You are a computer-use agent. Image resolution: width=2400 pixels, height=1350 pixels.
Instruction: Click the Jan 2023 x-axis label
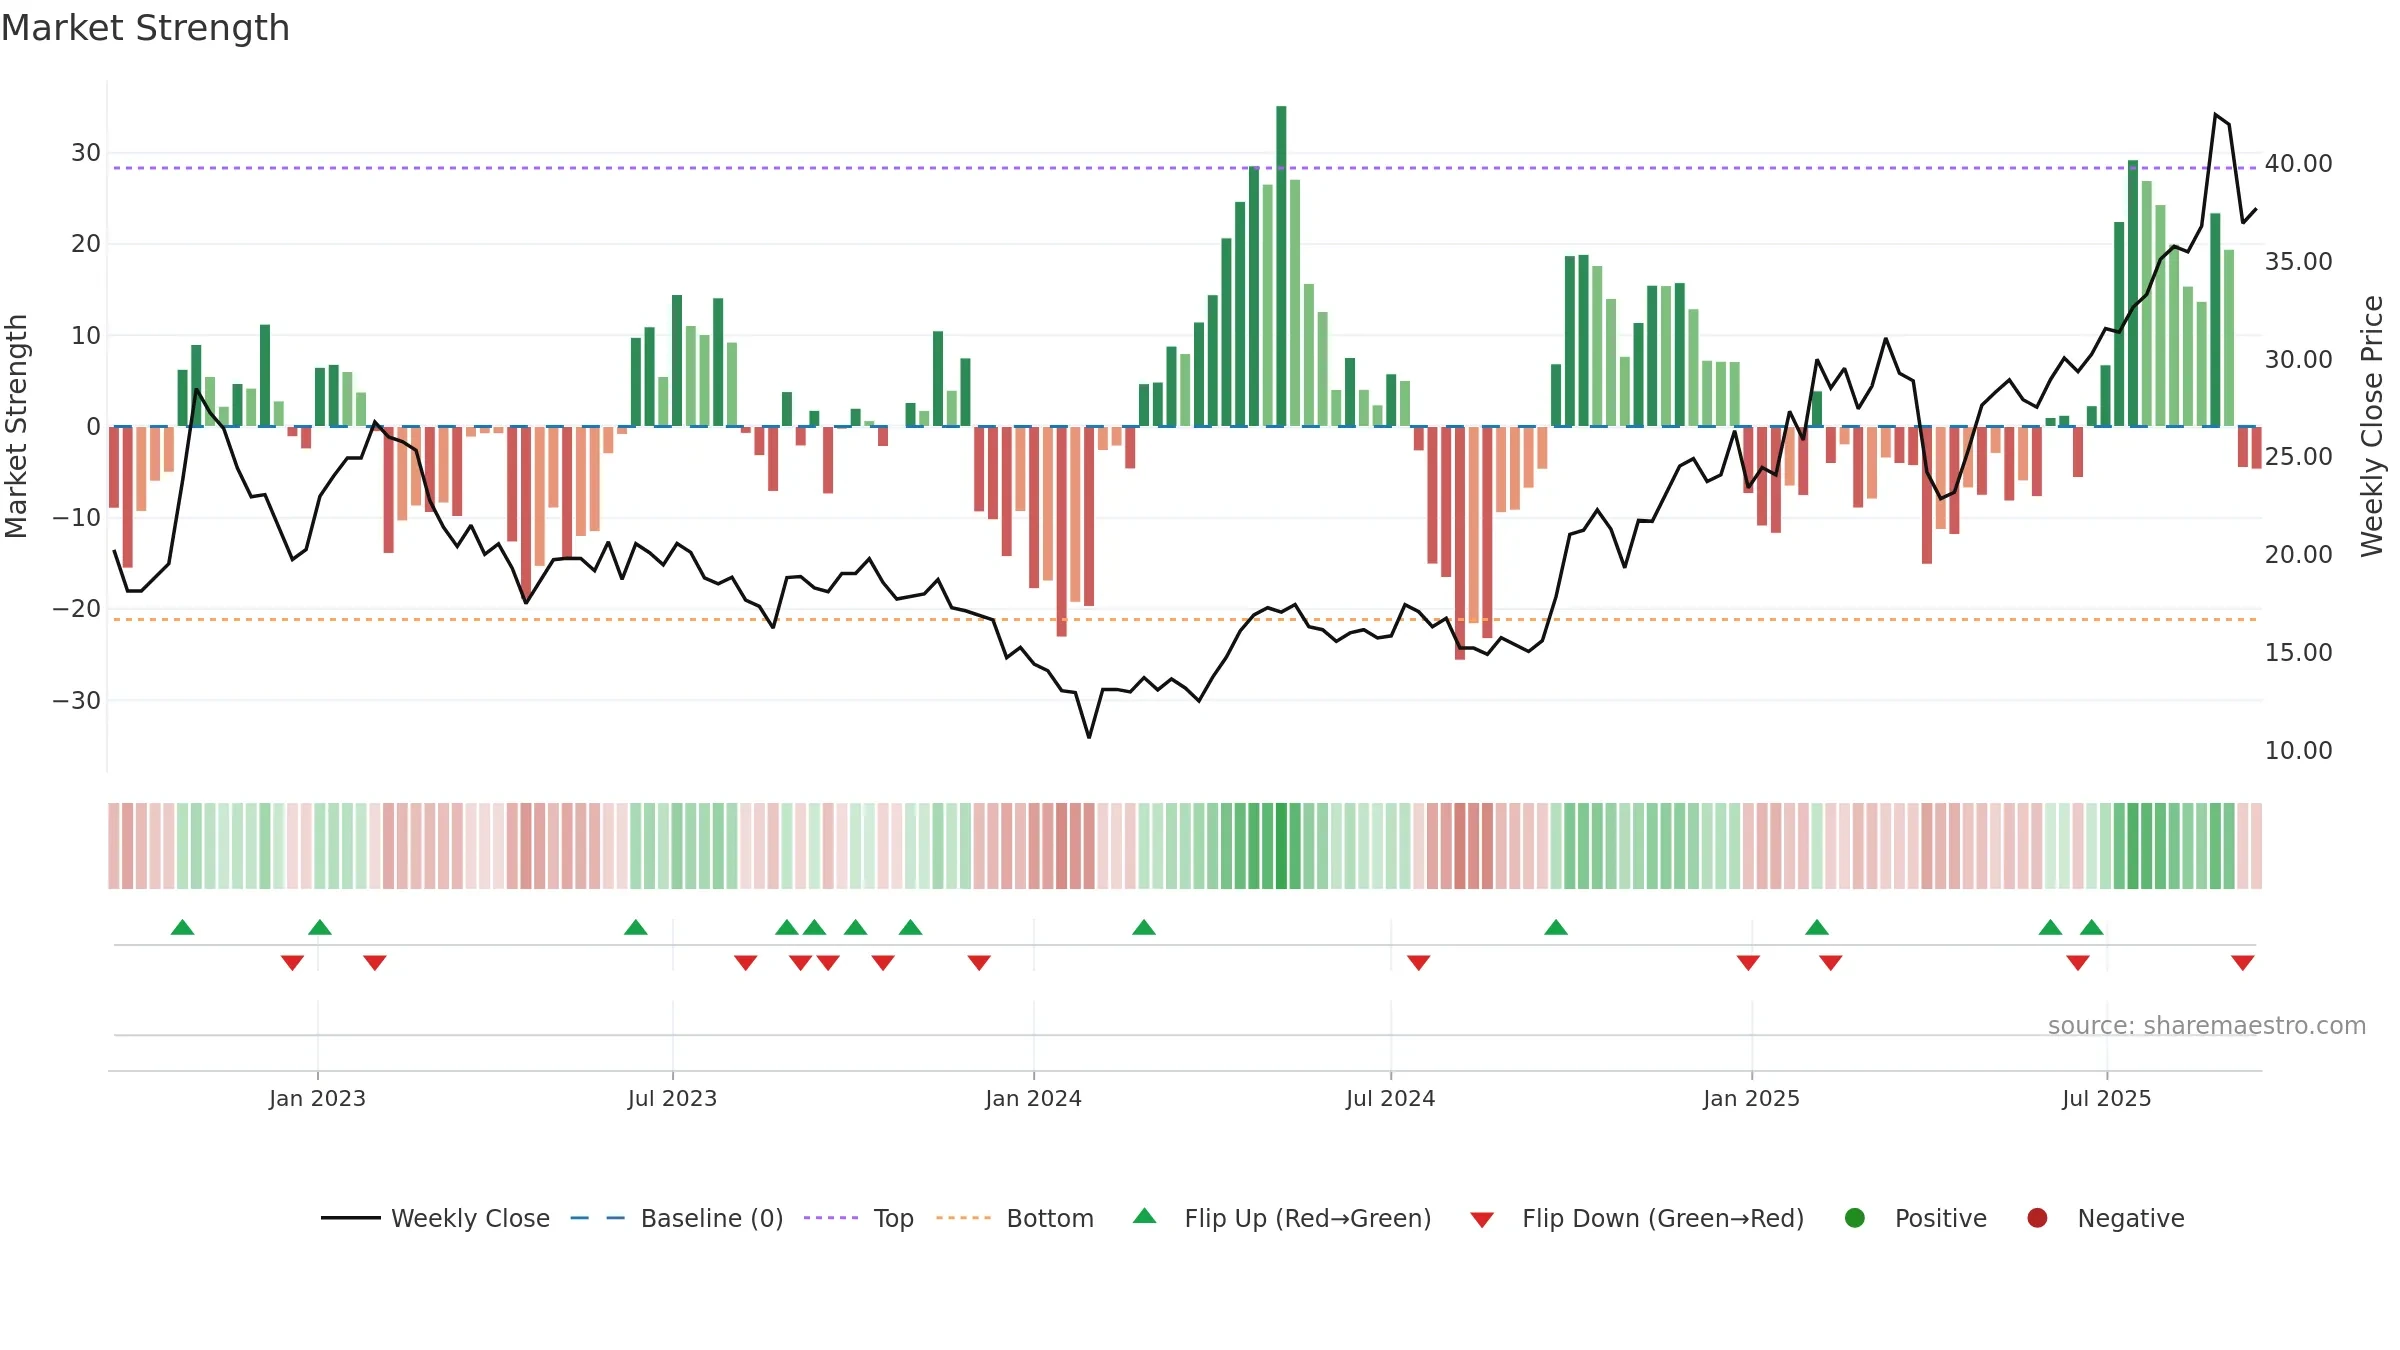coord(317,1098)
